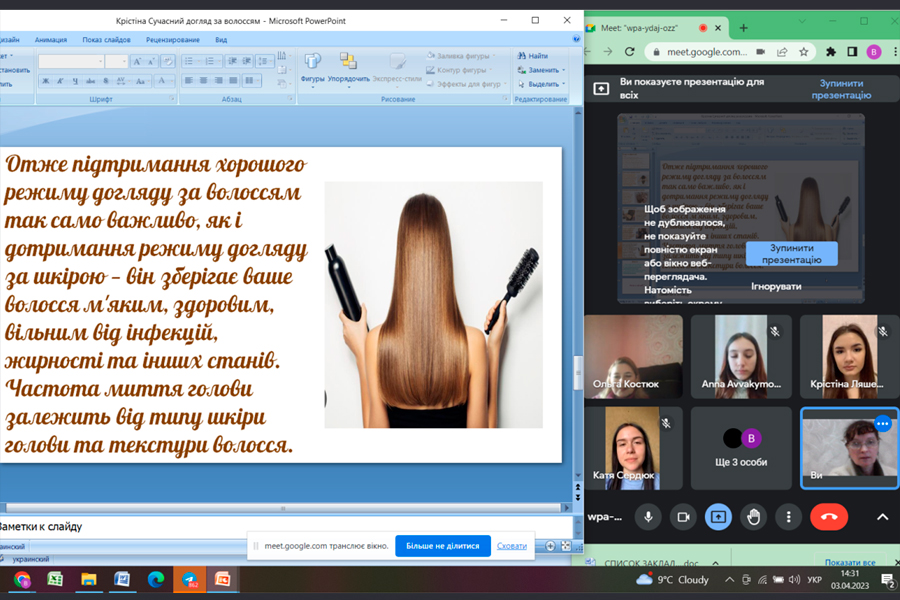
Task: Open Meet more options three-dot menu
Action: click(789, 516)
